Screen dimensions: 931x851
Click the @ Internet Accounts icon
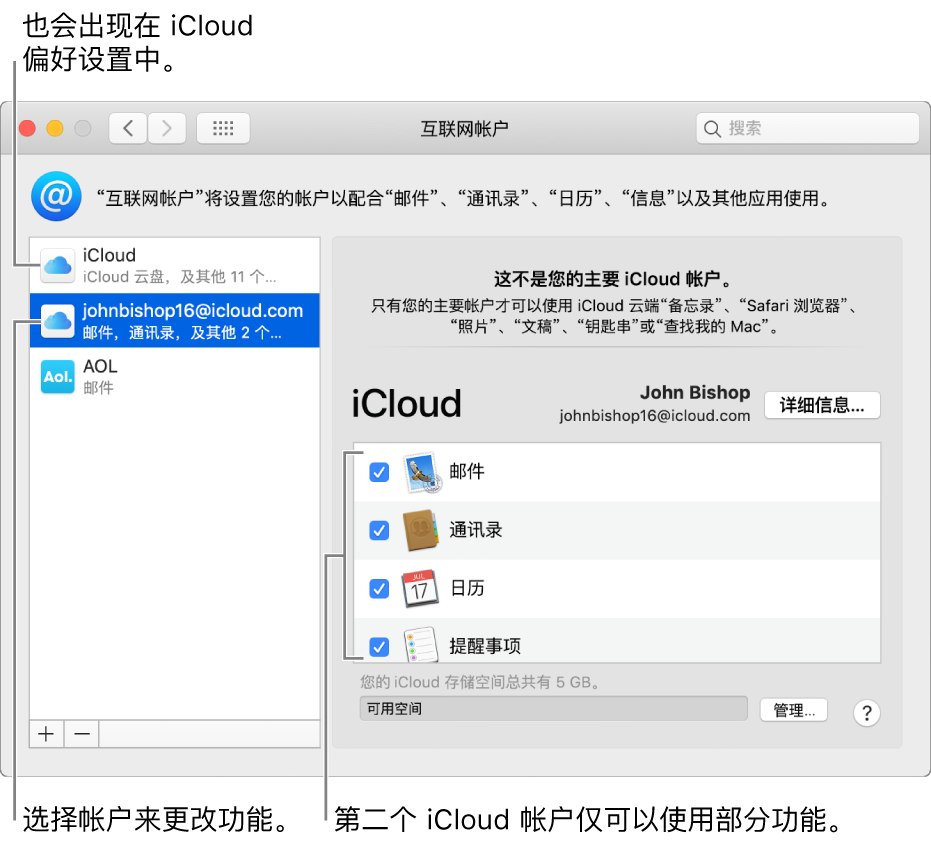[56, 196]
